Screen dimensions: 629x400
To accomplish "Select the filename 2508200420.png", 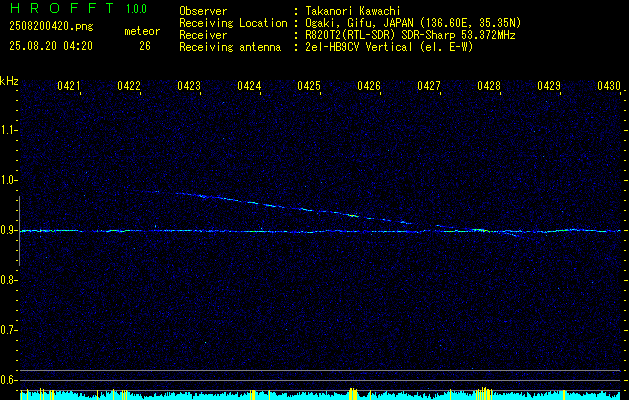I will [51, 27].
